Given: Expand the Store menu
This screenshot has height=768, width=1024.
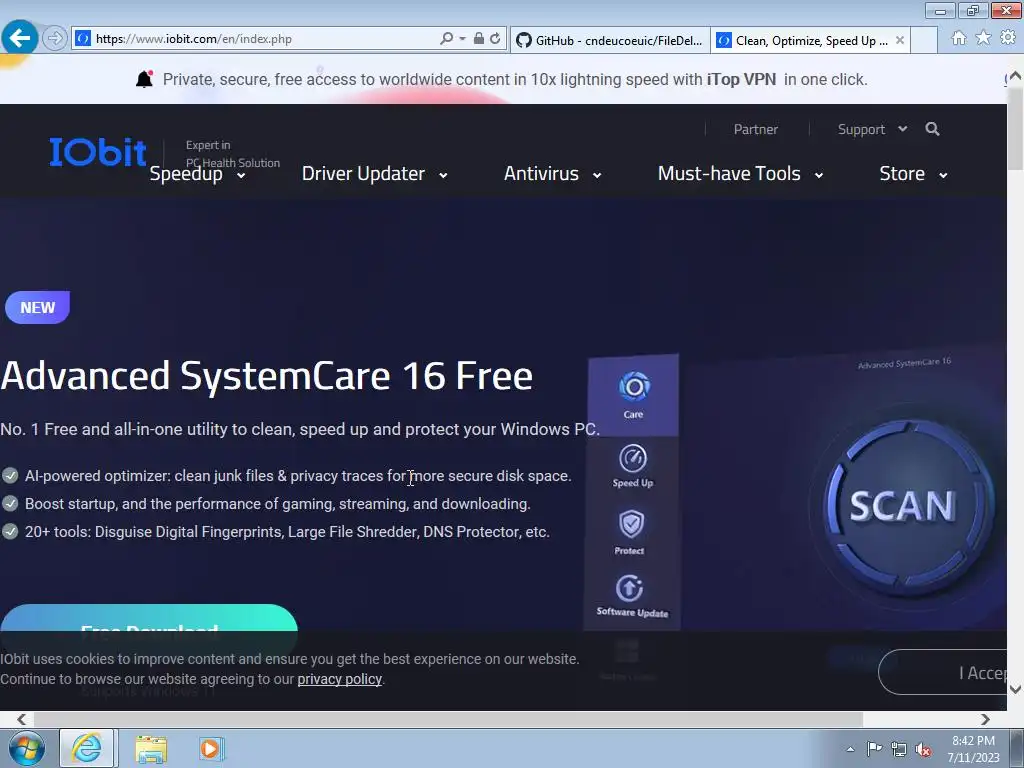Looking at the screenshot, I should [914, 174].
